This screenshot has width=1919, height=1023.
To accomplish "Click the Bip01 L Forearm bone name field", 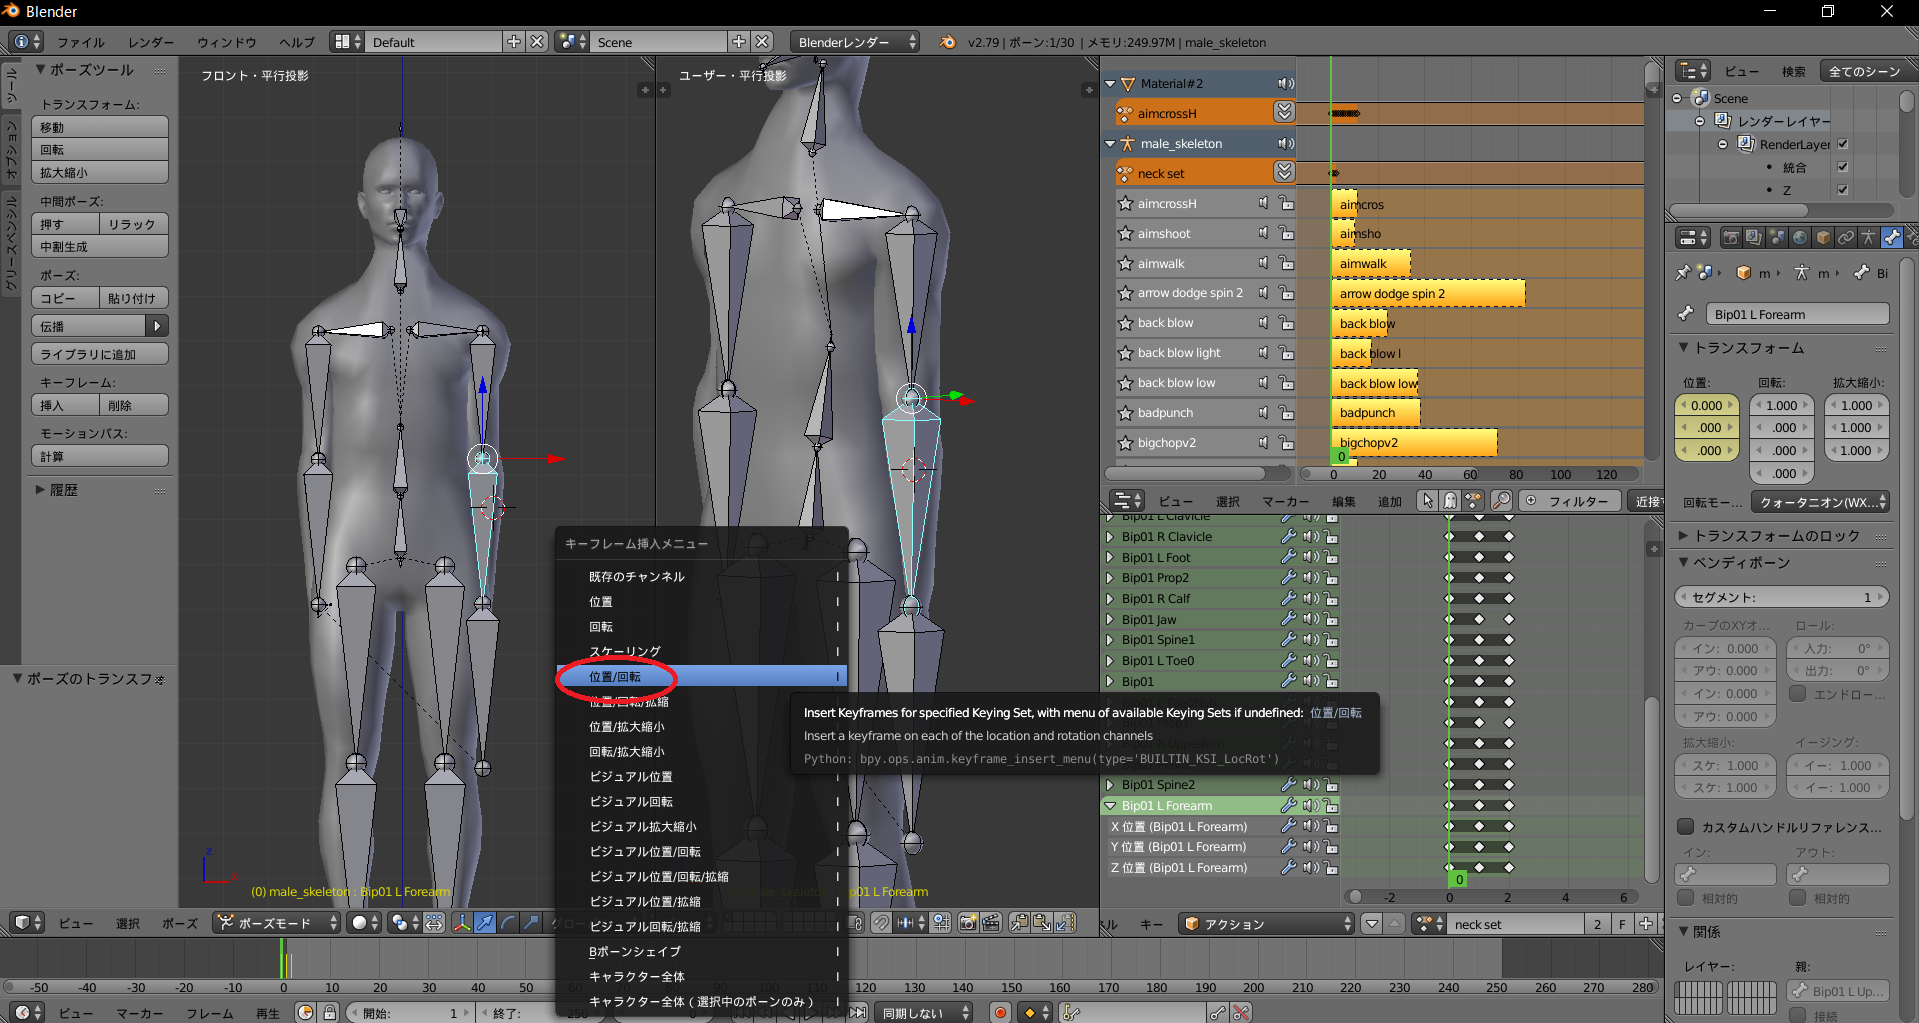I will pos(1797,314).
